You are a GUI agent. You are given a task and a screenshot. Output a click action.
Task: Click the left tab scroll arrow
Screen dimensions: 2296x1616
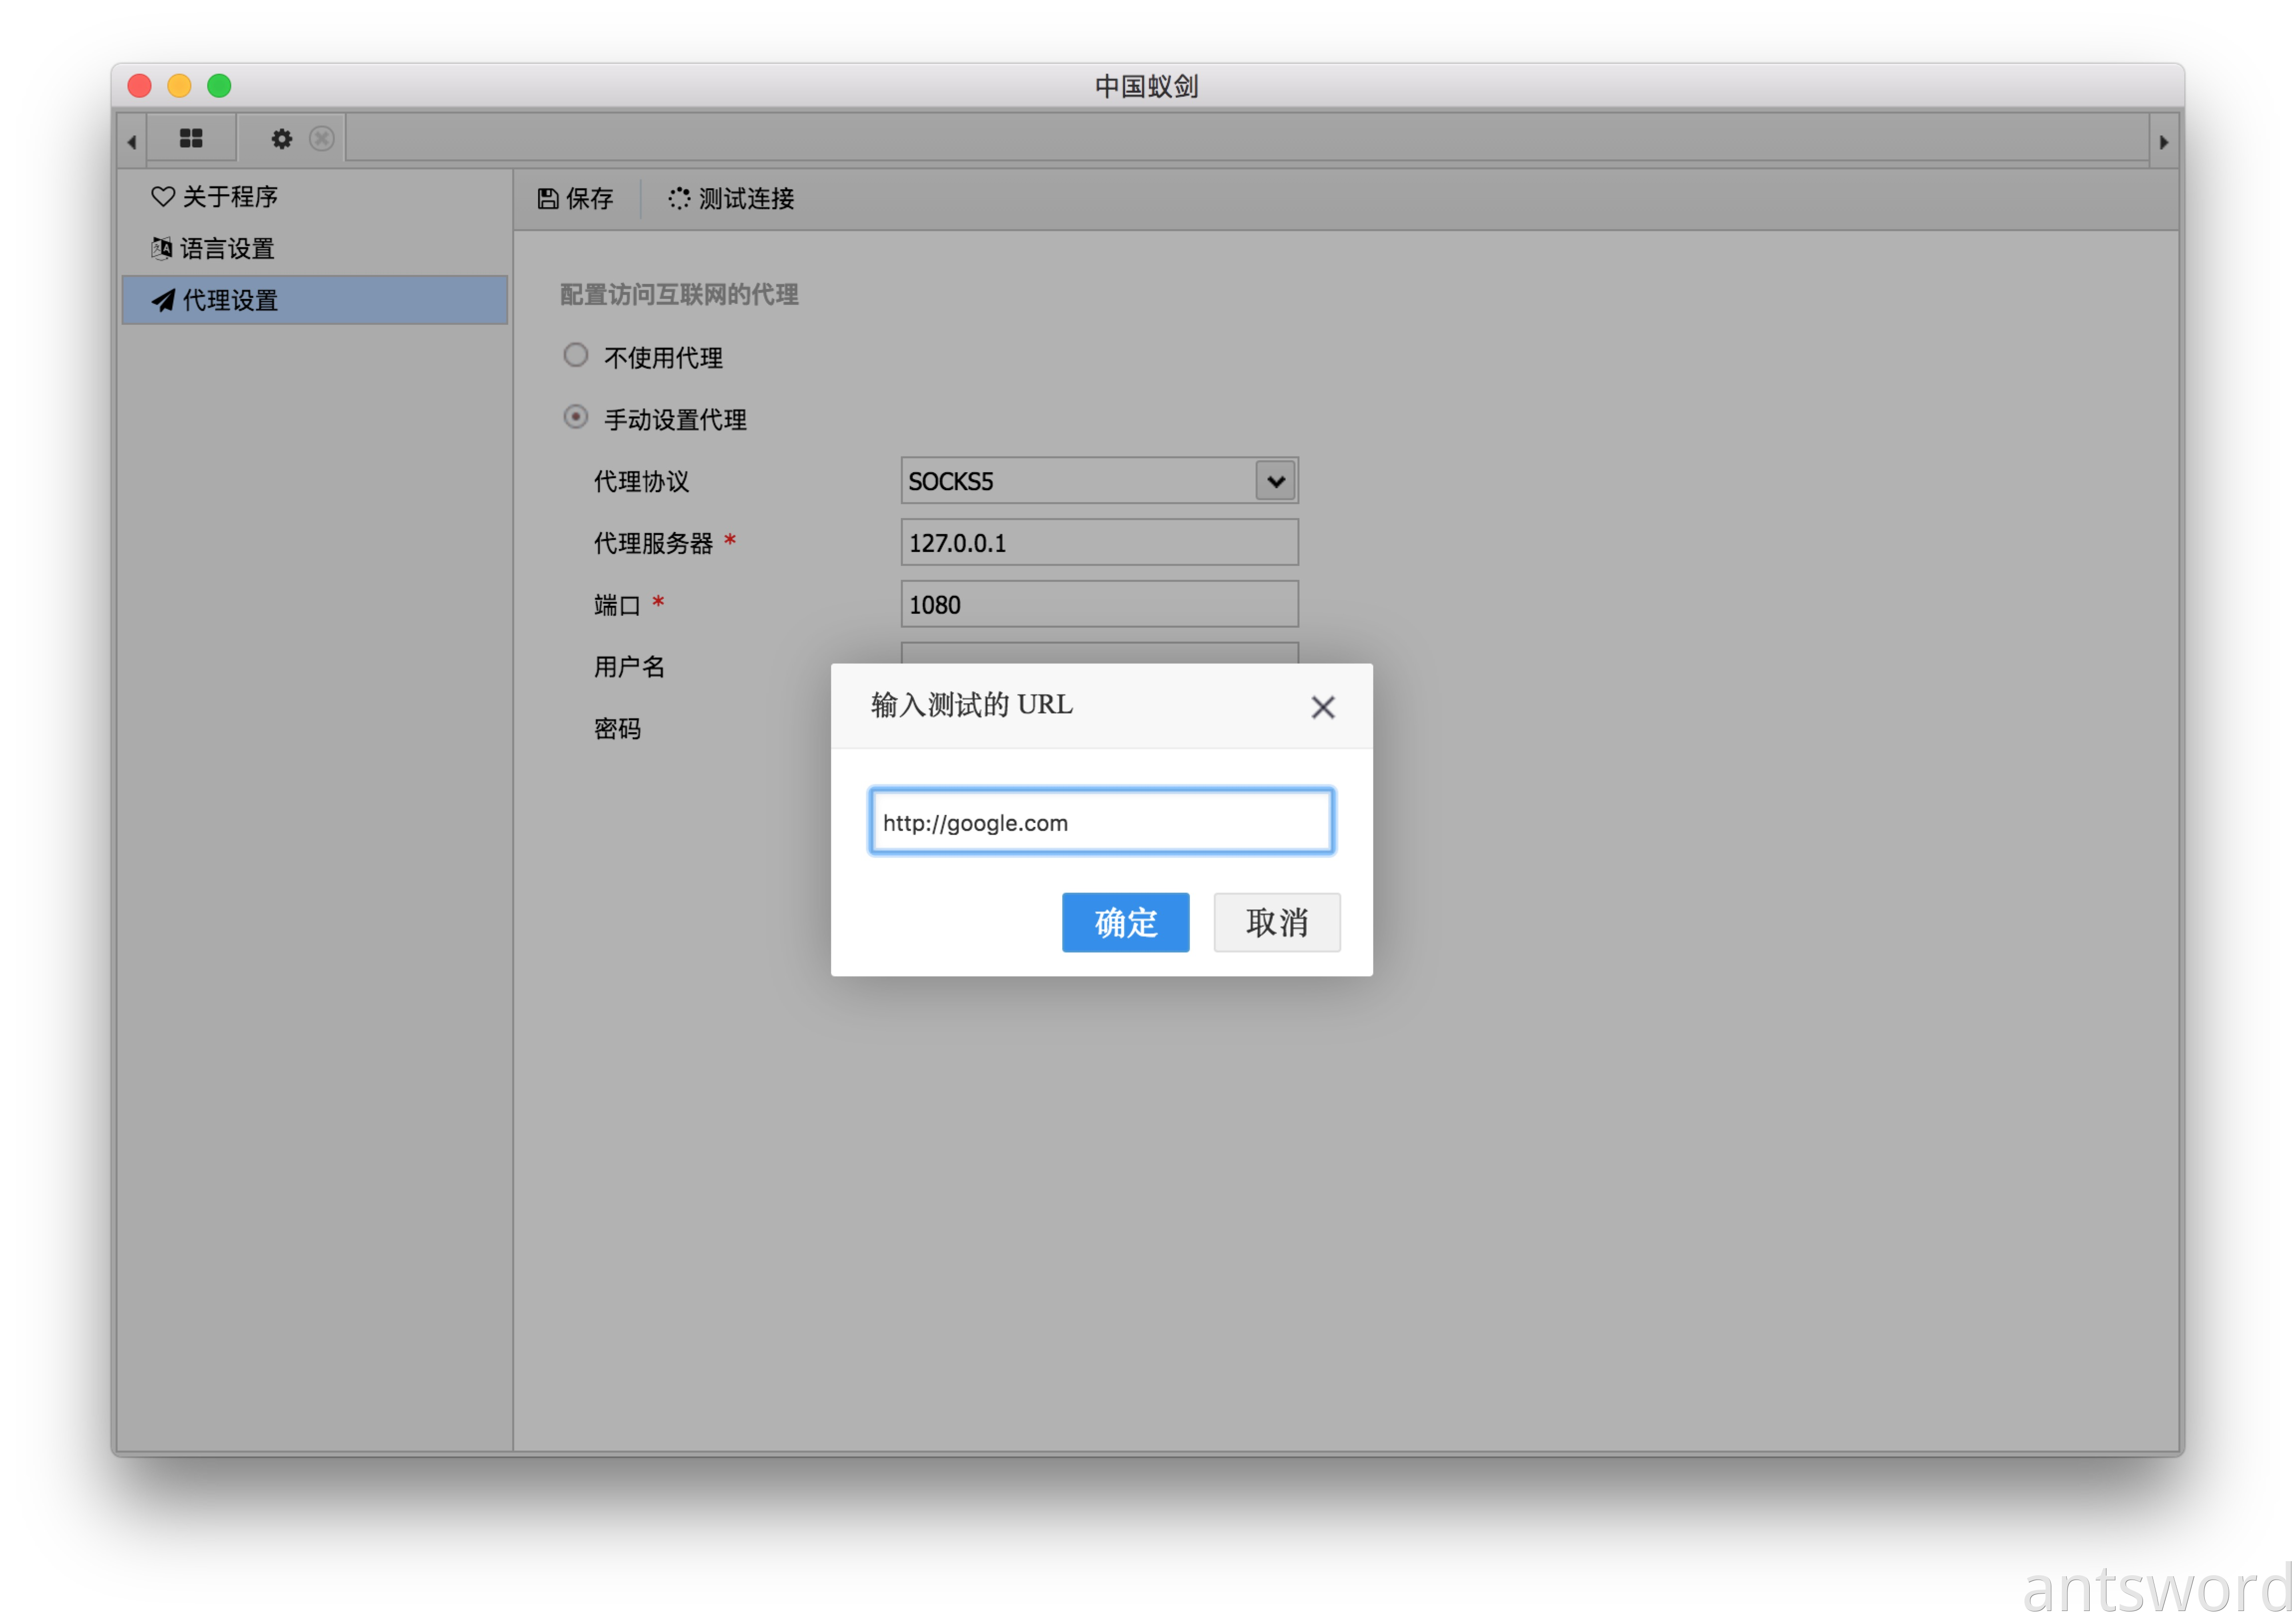tap(132, 142)
